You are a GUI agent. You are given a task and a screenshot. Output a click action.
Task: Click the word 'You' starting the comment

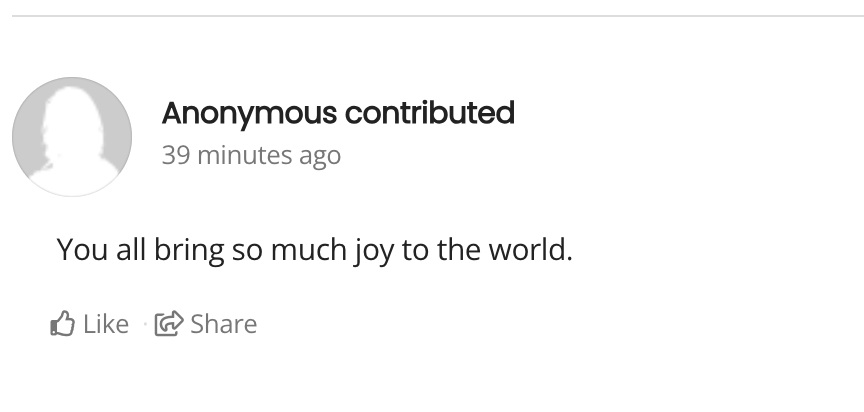[82, 250]
